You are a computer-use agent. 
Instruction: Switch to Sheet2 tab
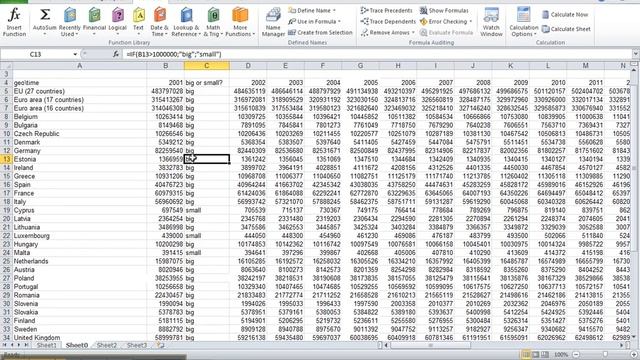coord(107,345)
